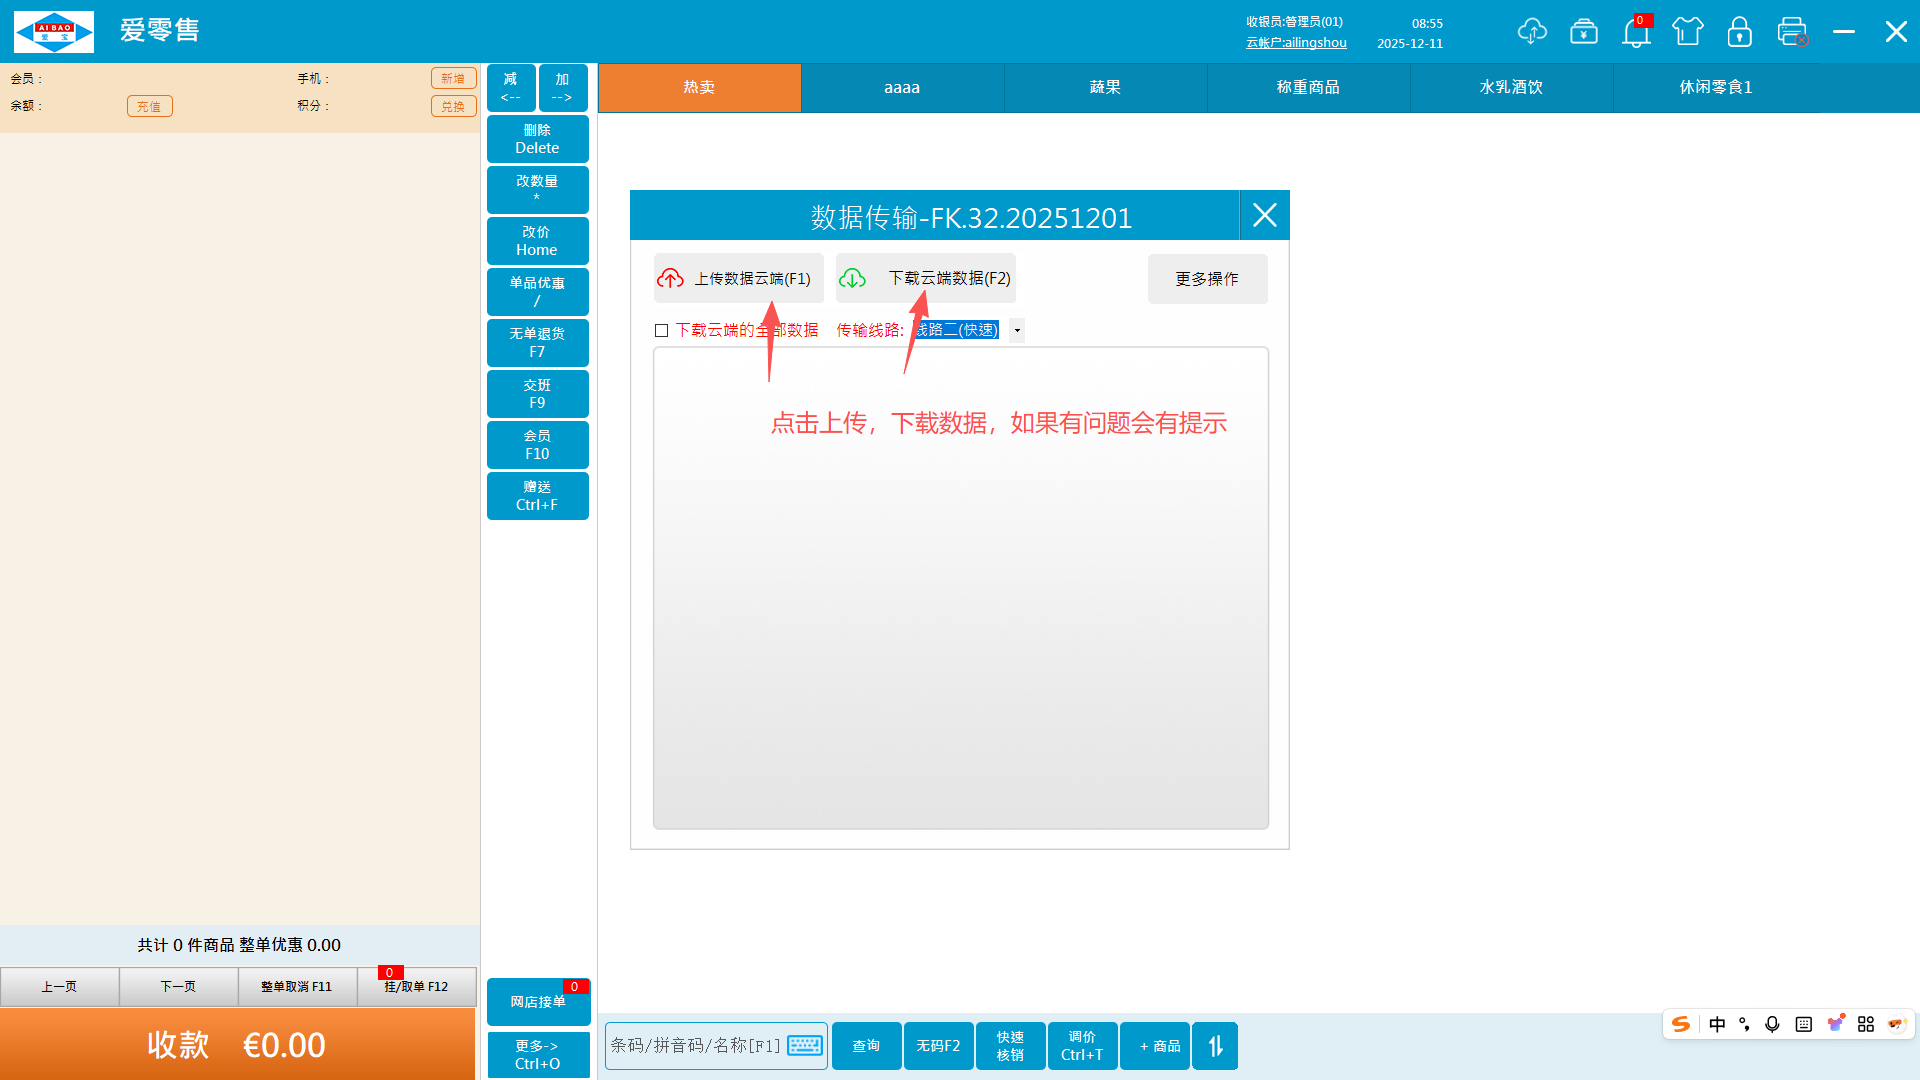
Task: Open notifications bell icon
Action: click(1636, 33)
